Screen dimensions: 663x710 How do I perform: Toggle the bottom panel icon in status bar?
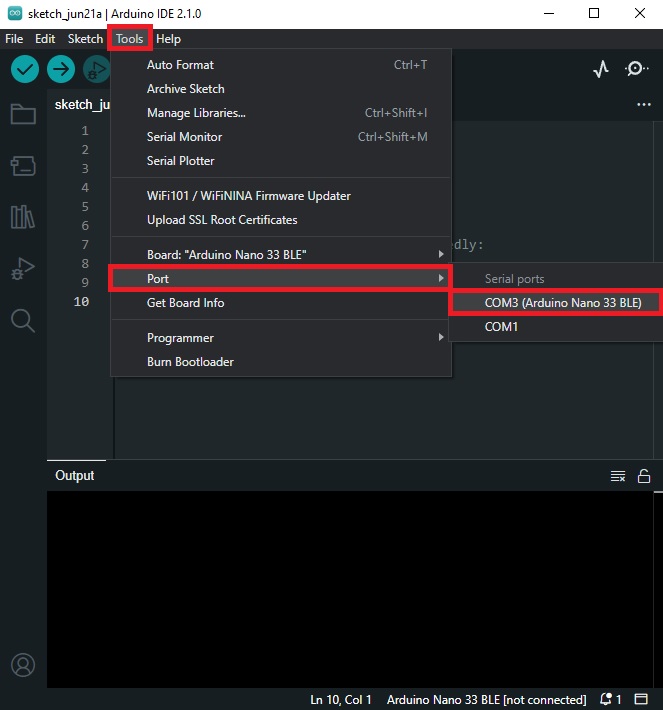coord(641,699)
